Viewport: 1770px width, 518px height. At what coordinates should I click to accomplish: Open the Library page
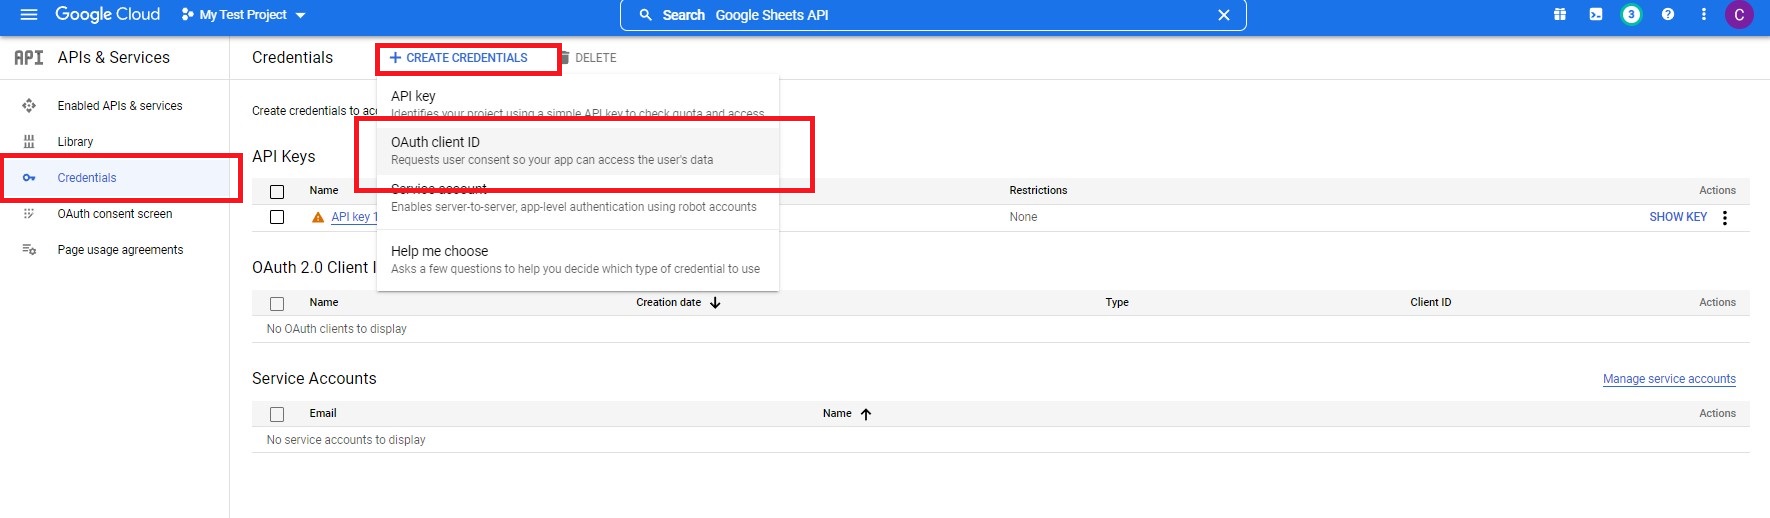(x=75, y=142)
